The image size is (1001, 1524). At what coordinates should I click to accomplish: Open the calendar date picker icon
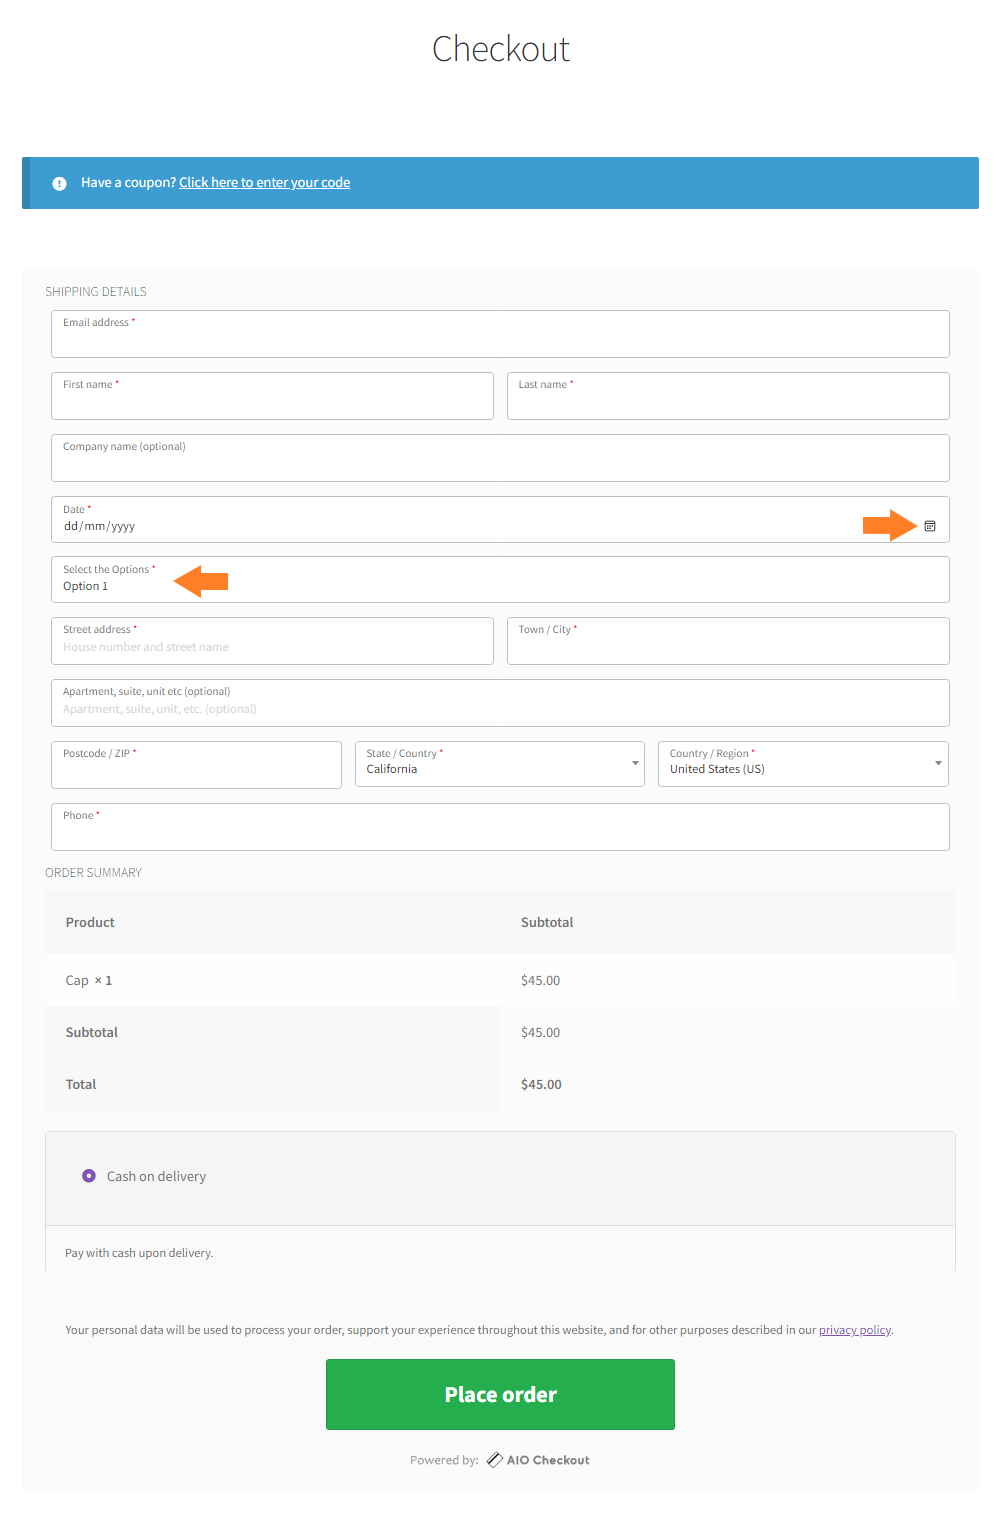pos(930,526)
